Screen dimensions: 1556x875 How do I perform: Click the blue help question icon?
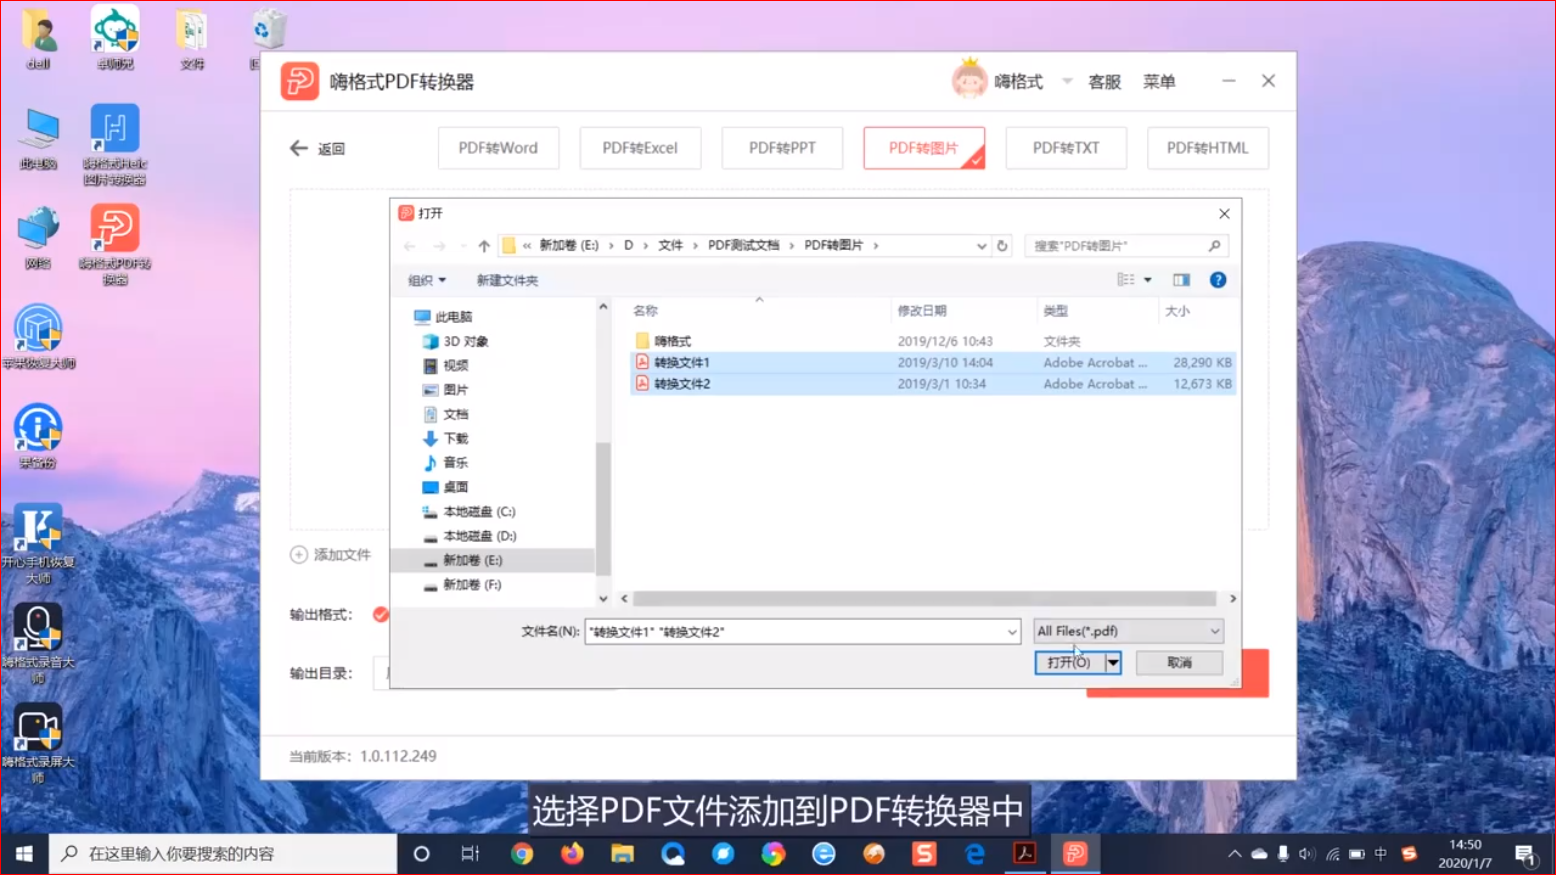pyautogui.click(x=1218, y=280)
